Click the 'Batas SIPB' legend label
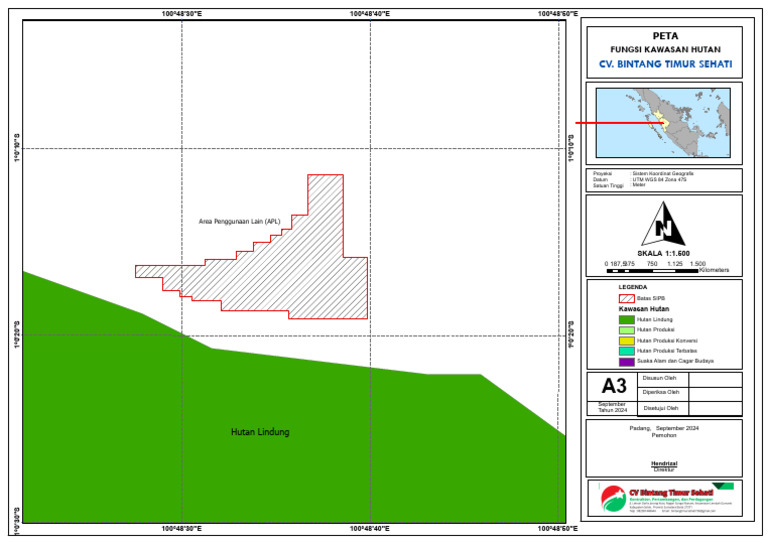This screenshot has width=768, height=542. [650, 298]
